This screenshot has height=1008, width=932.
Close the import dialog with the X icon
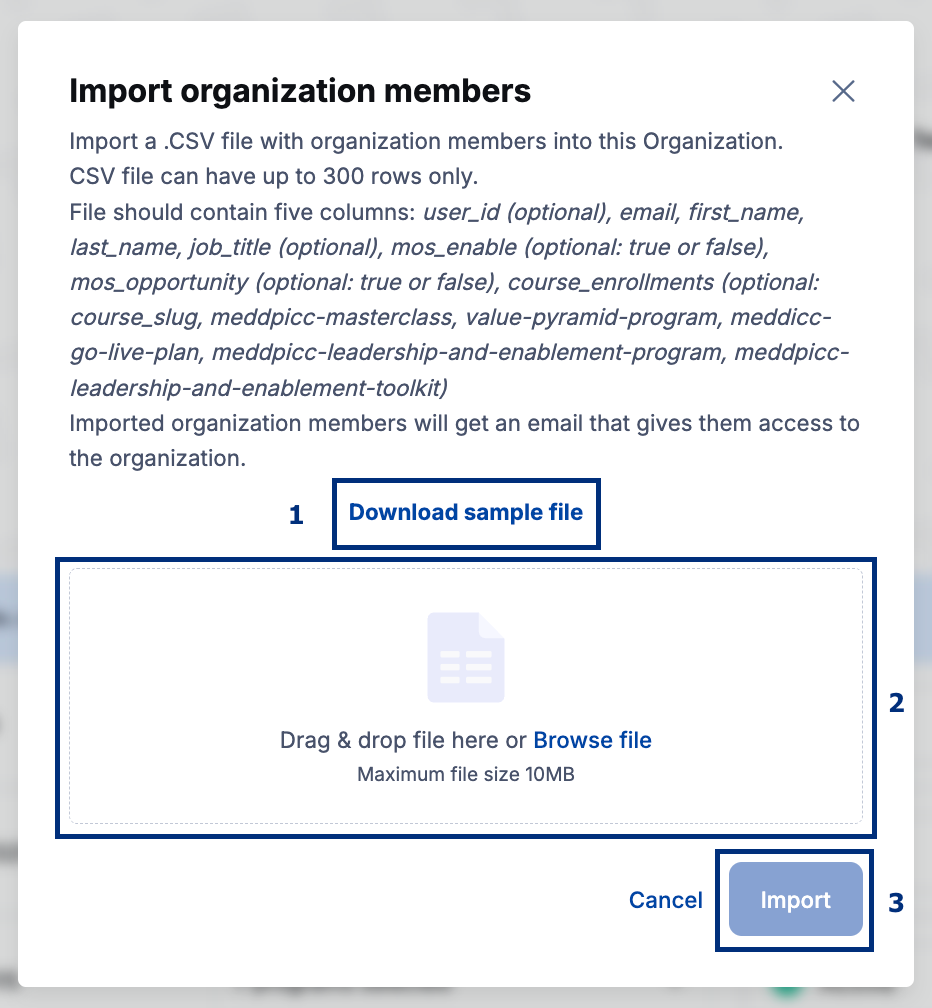(843, 92)
